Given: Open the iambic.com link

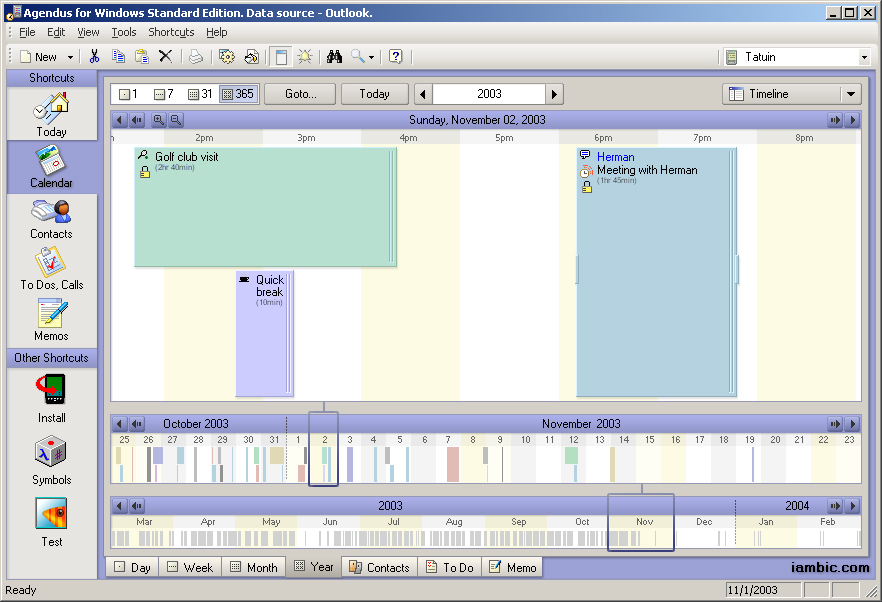Looking at the screenshot, I should 830,567.
